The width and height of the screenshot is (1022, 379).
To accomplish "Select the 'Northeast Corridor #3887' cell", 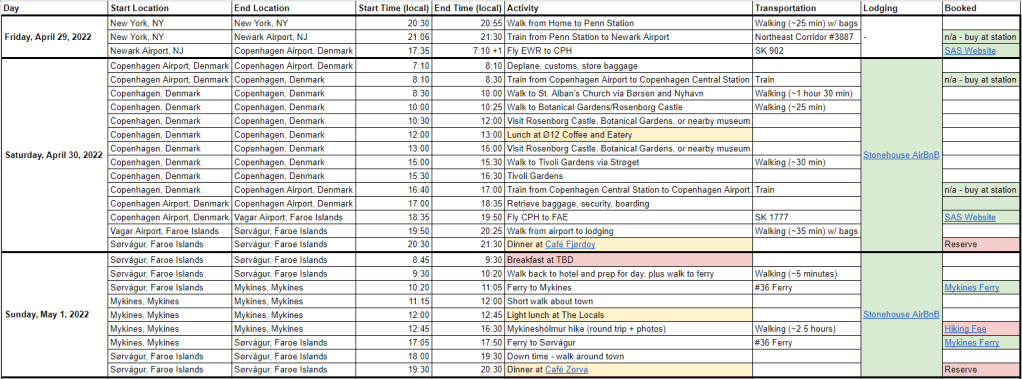I will point(806,37).
